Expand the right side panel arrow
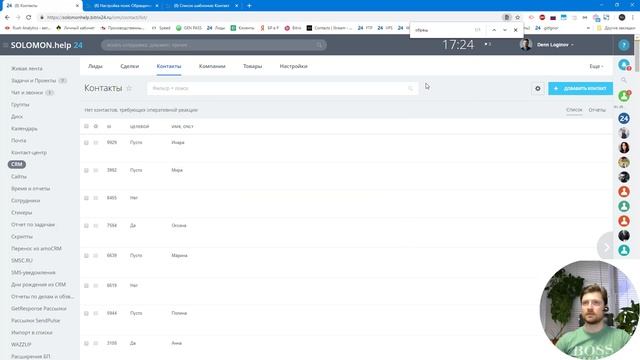 coord(606,247)
